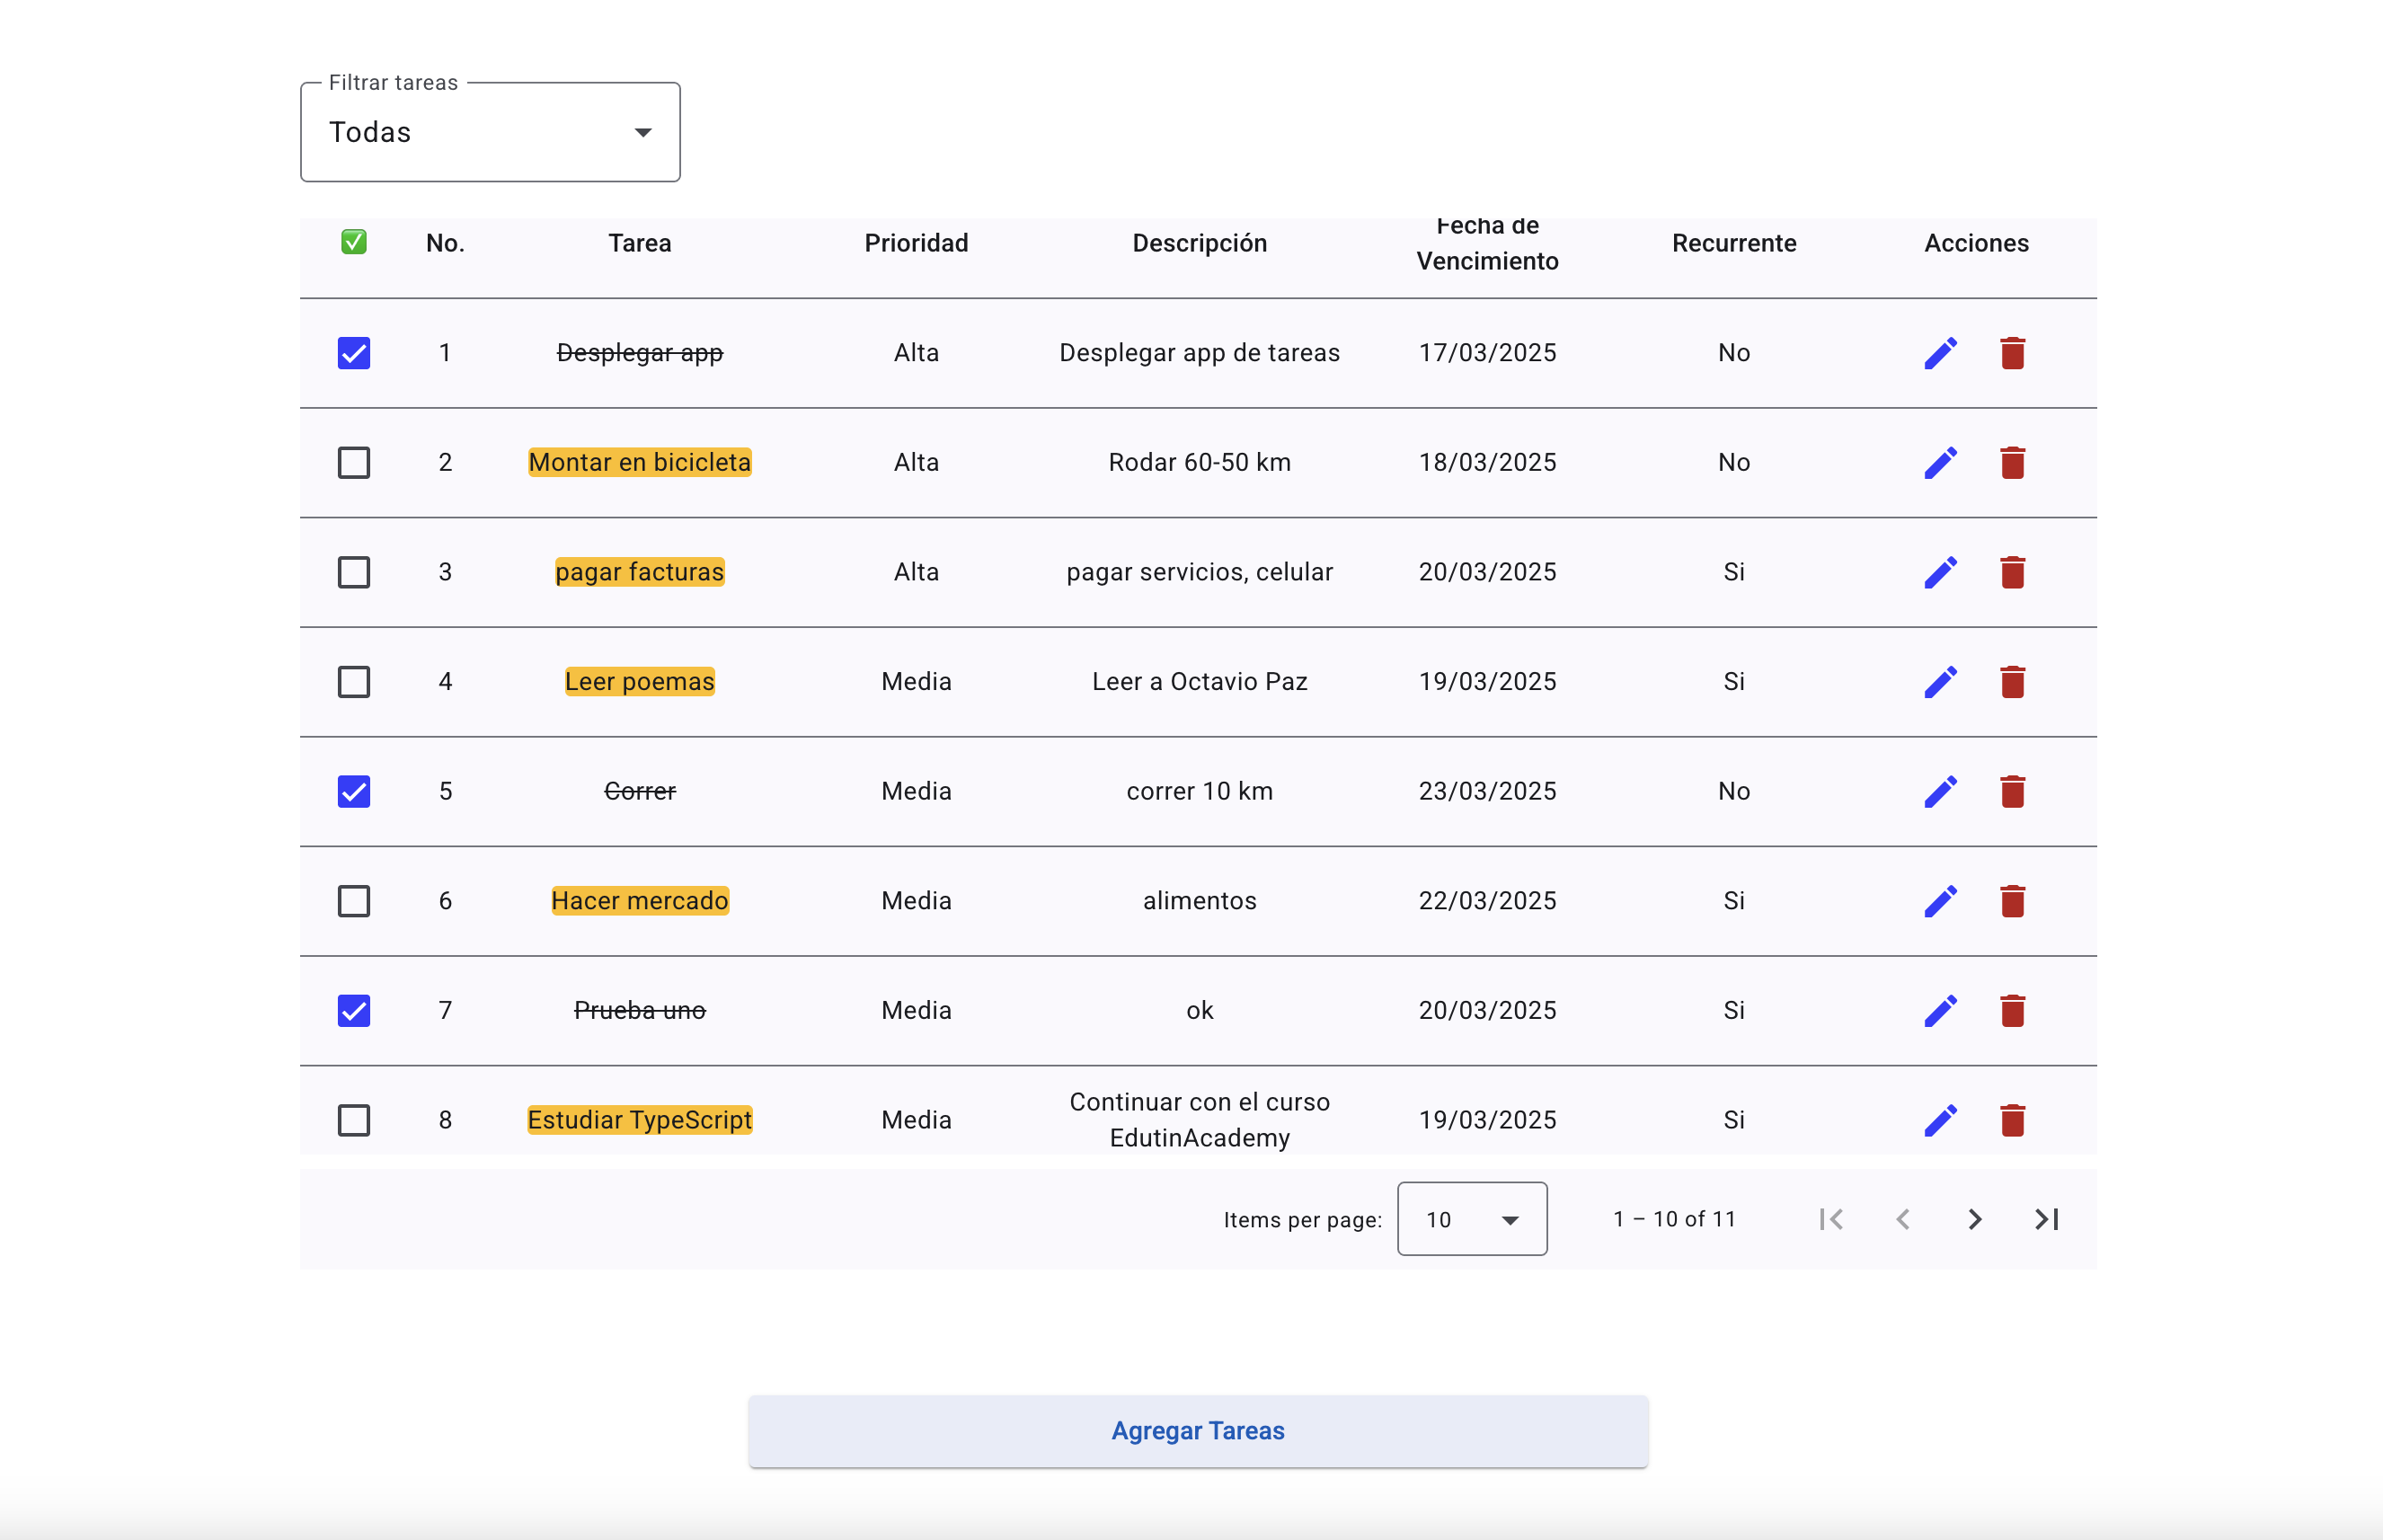This screenshot has width=2383, height=1540.
Task: Uncheck the Prueba uno checkbox
Action: [x=354, y=1010]
